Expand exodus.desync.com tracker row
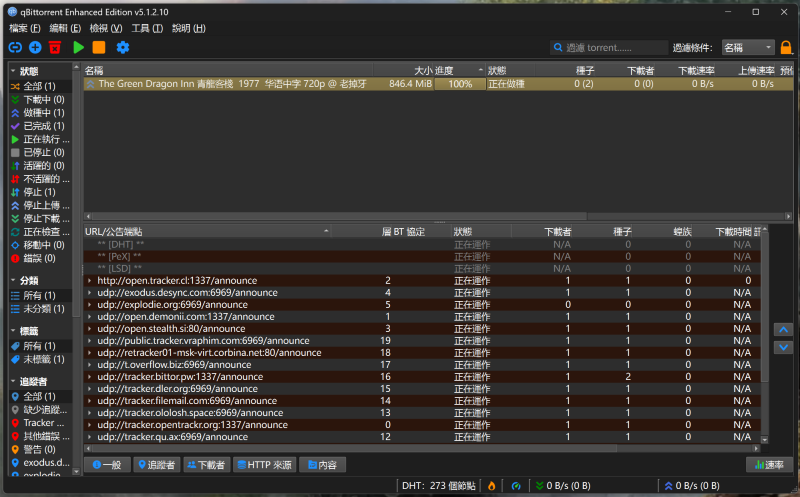 (x=89, y=293)
